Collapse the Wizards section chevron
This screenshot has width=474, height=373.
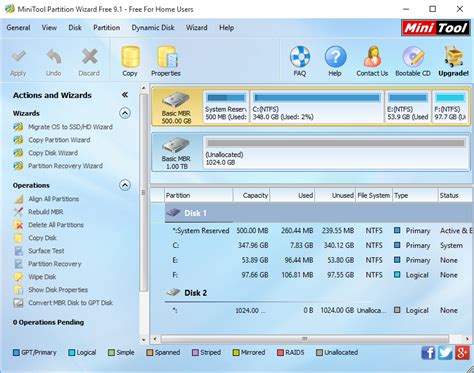coord(125,113)
